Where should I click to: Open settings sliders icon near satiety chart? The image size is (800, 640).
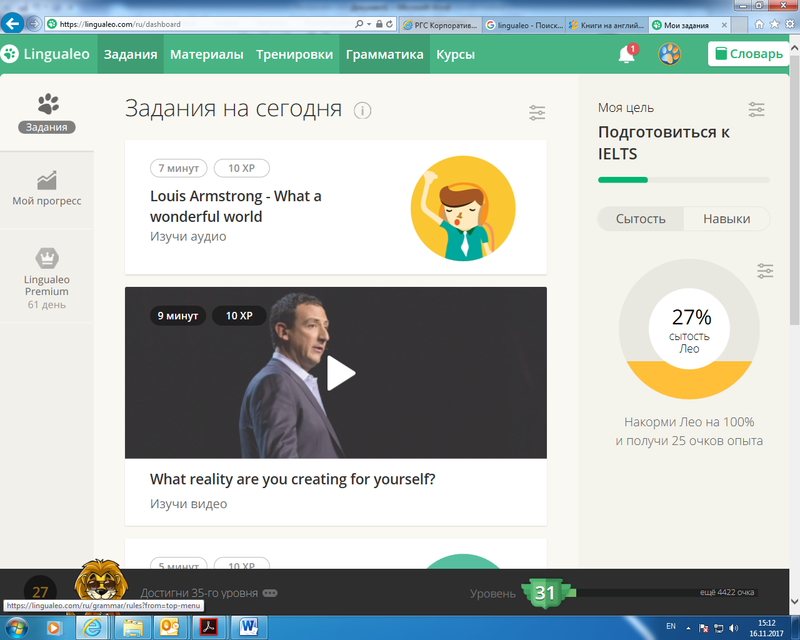(x=765, y=271)
